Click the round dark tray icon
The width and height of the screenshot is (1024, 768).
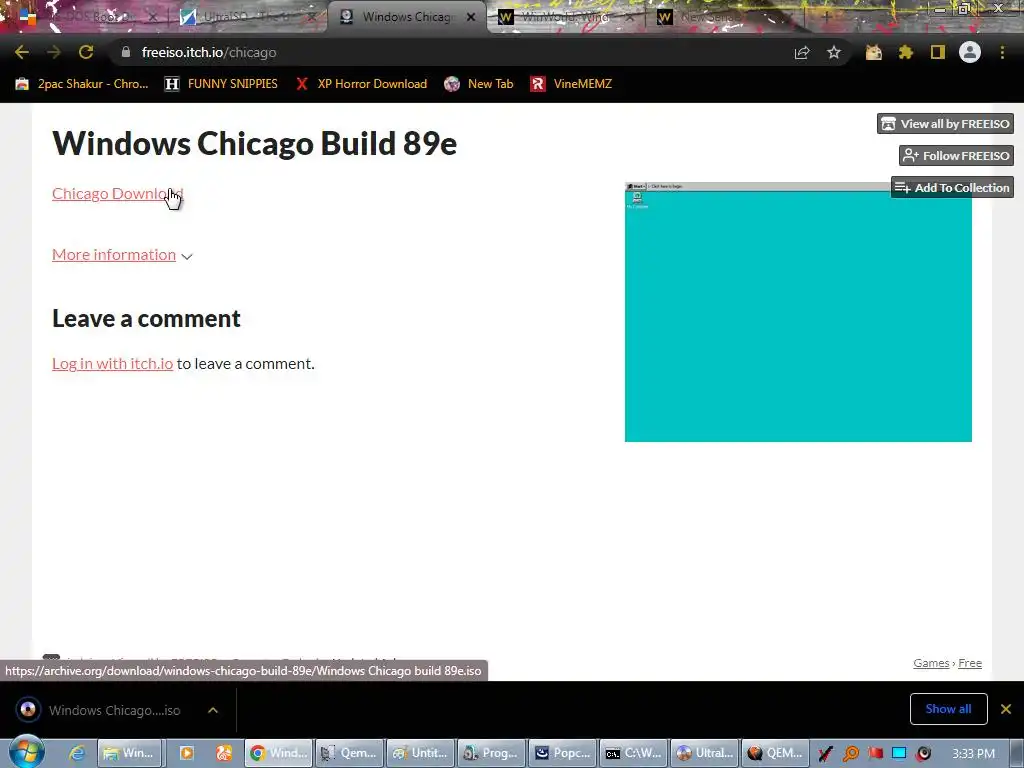[924, 754]
